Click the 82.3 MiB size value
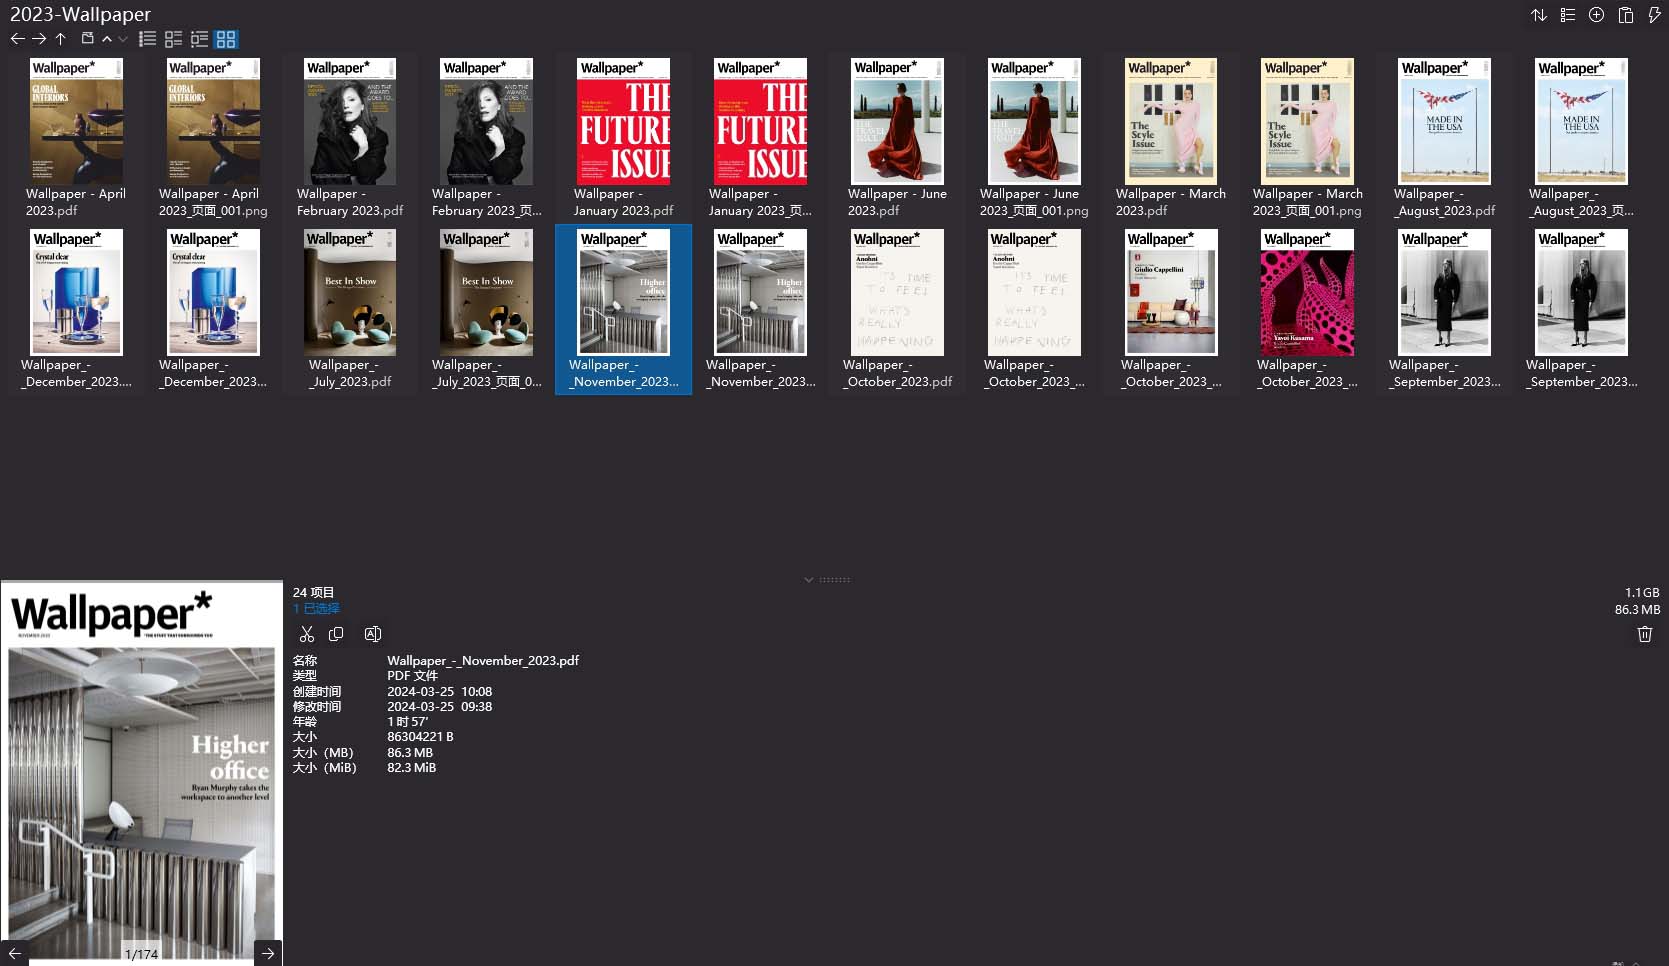The width and height of the screenshot is (1669, 966). 411,768
